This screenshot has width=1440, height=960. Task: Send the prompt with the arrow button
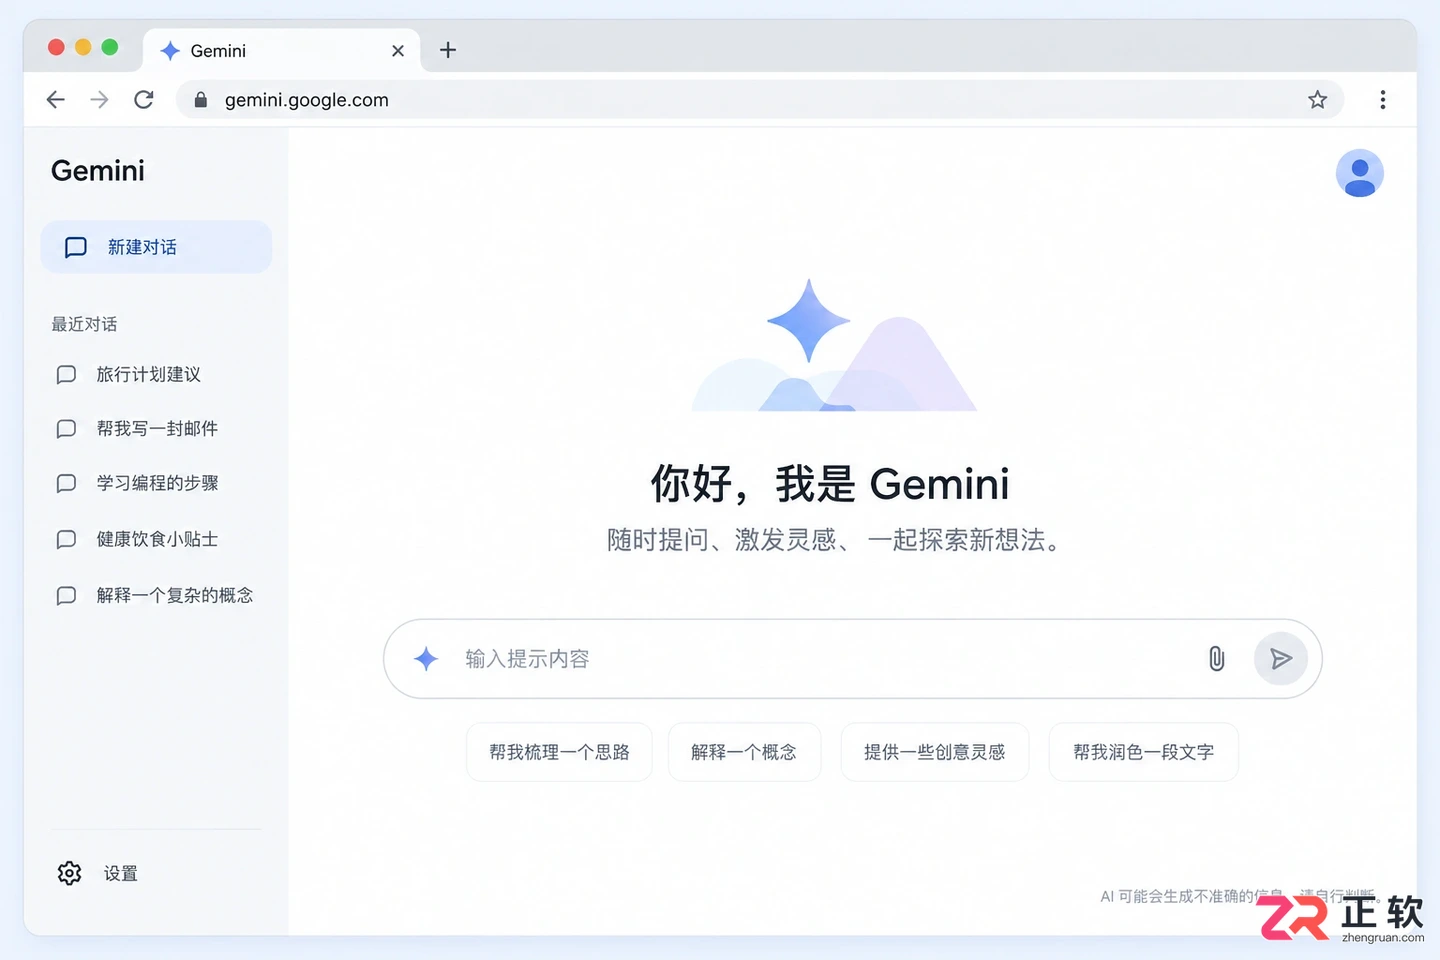[1281, 659]
